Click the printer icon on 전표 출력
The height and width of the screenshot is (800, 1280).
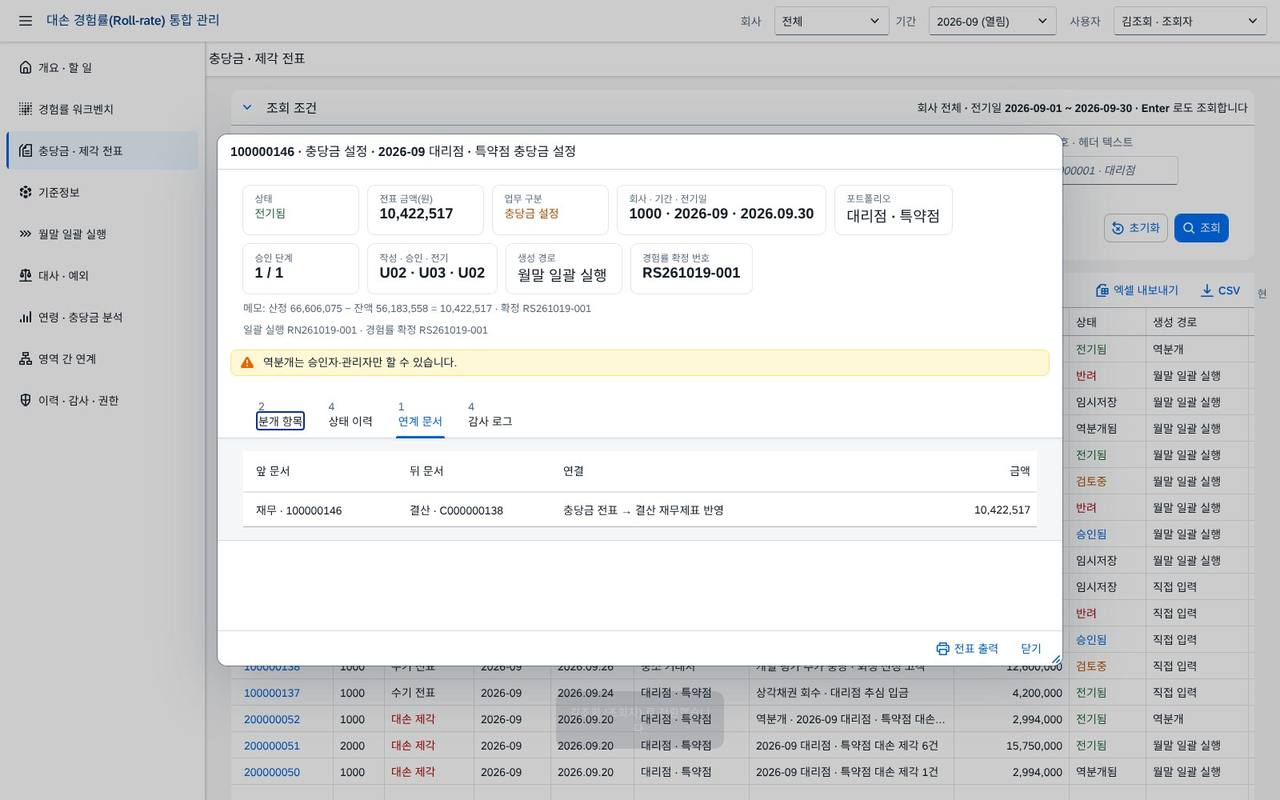click(942, 648)
